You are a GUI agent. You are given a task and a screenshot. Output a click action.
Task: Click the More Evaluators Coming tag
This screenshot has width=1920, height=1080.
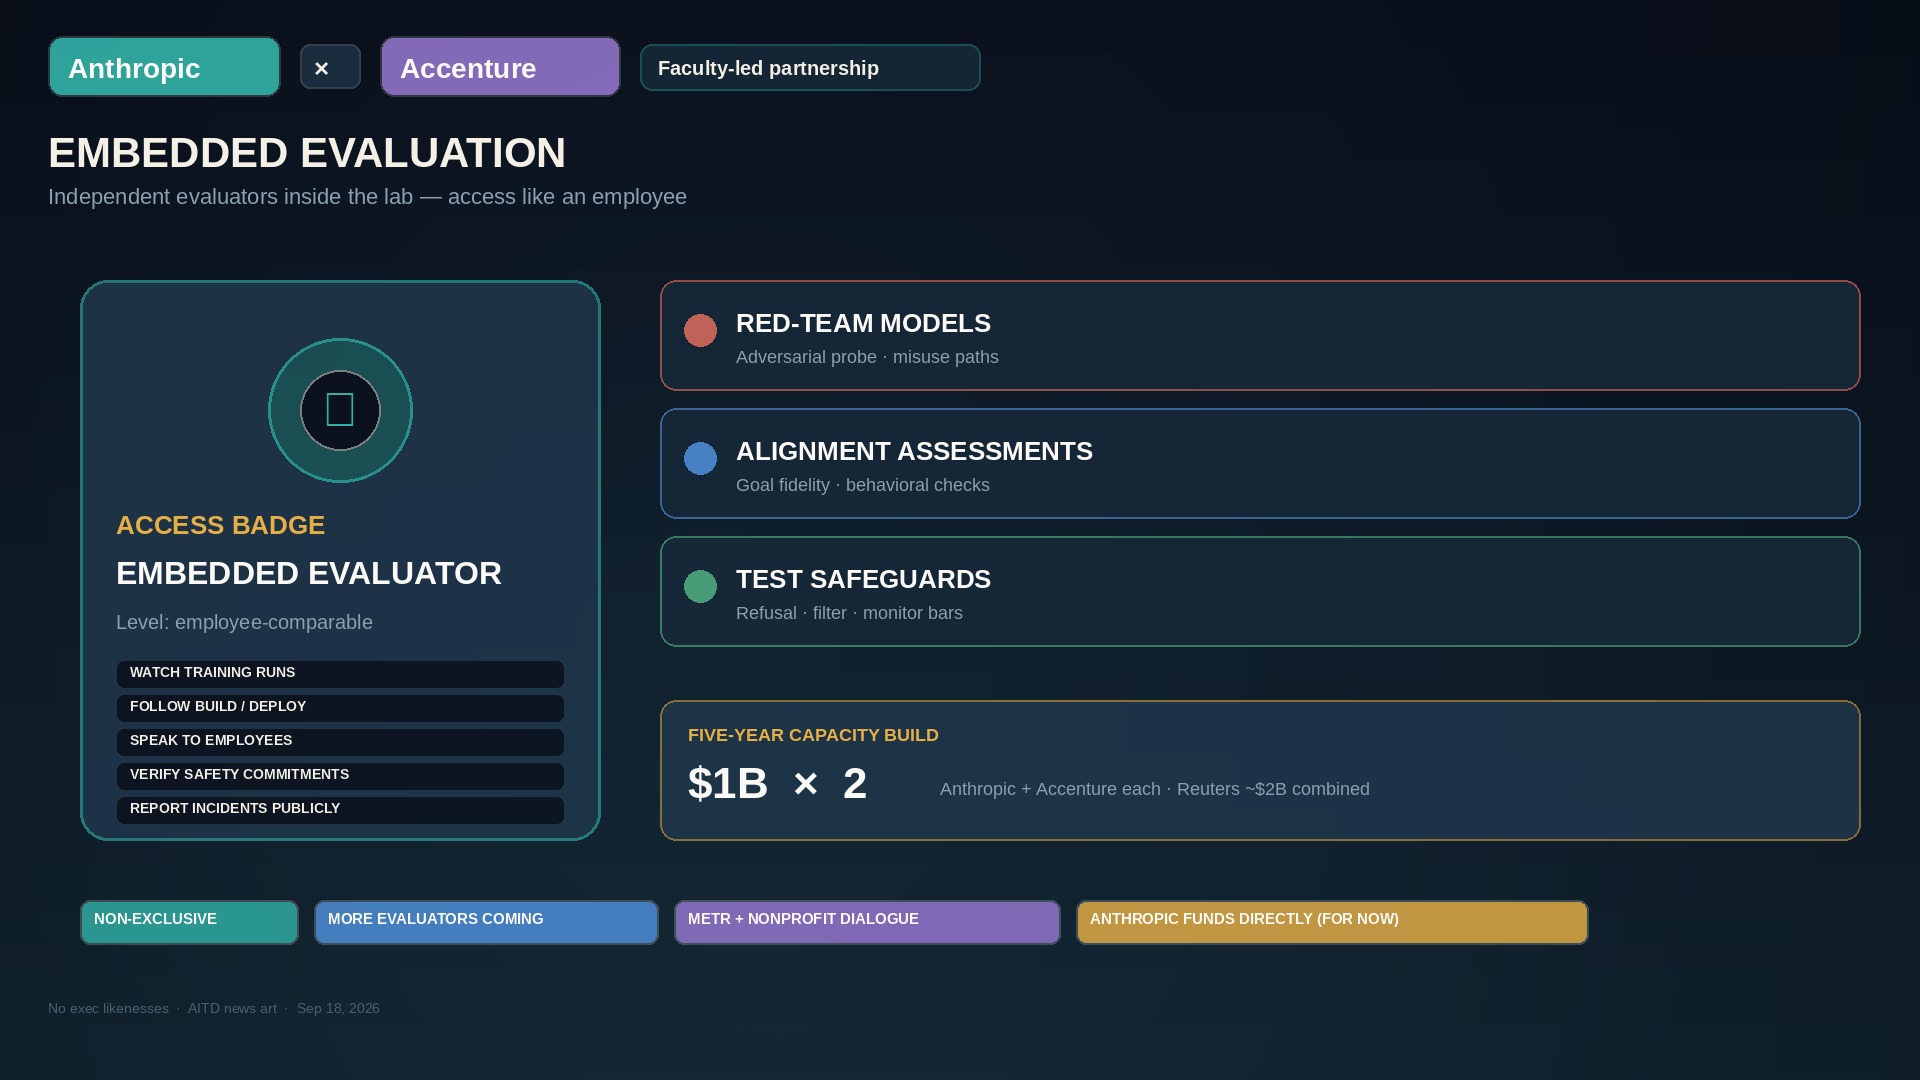click(x=486, y=922)
